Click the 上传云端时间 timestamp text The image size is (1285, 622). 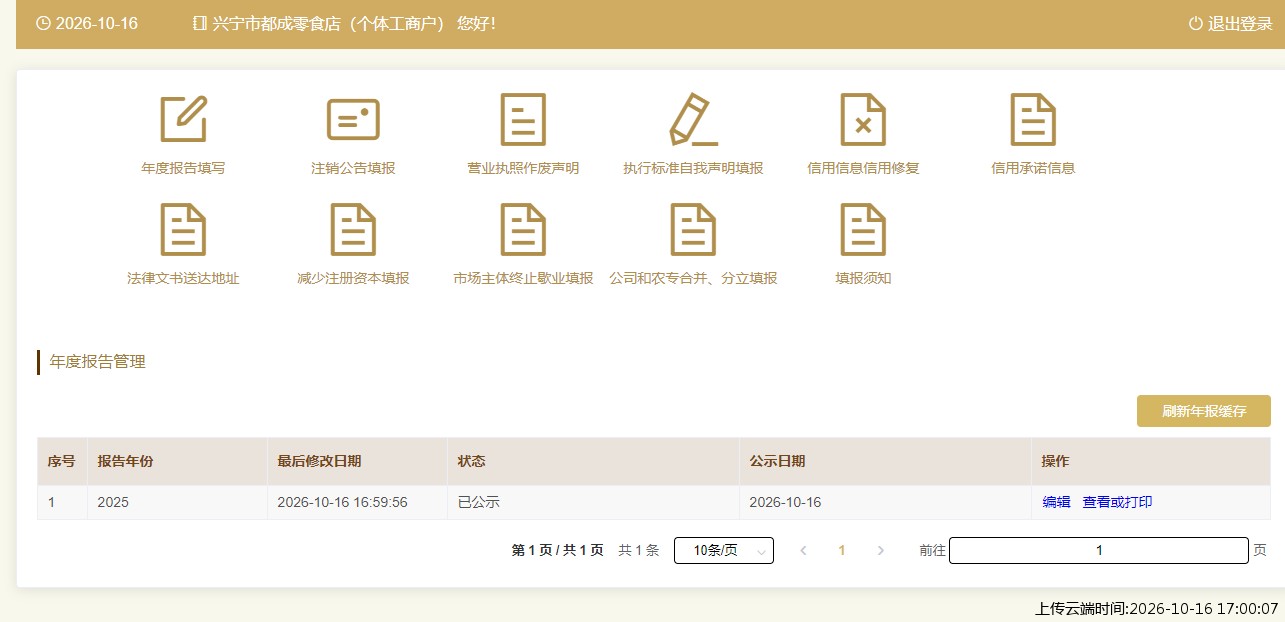pyautogui.click(x=1157, y=608)
